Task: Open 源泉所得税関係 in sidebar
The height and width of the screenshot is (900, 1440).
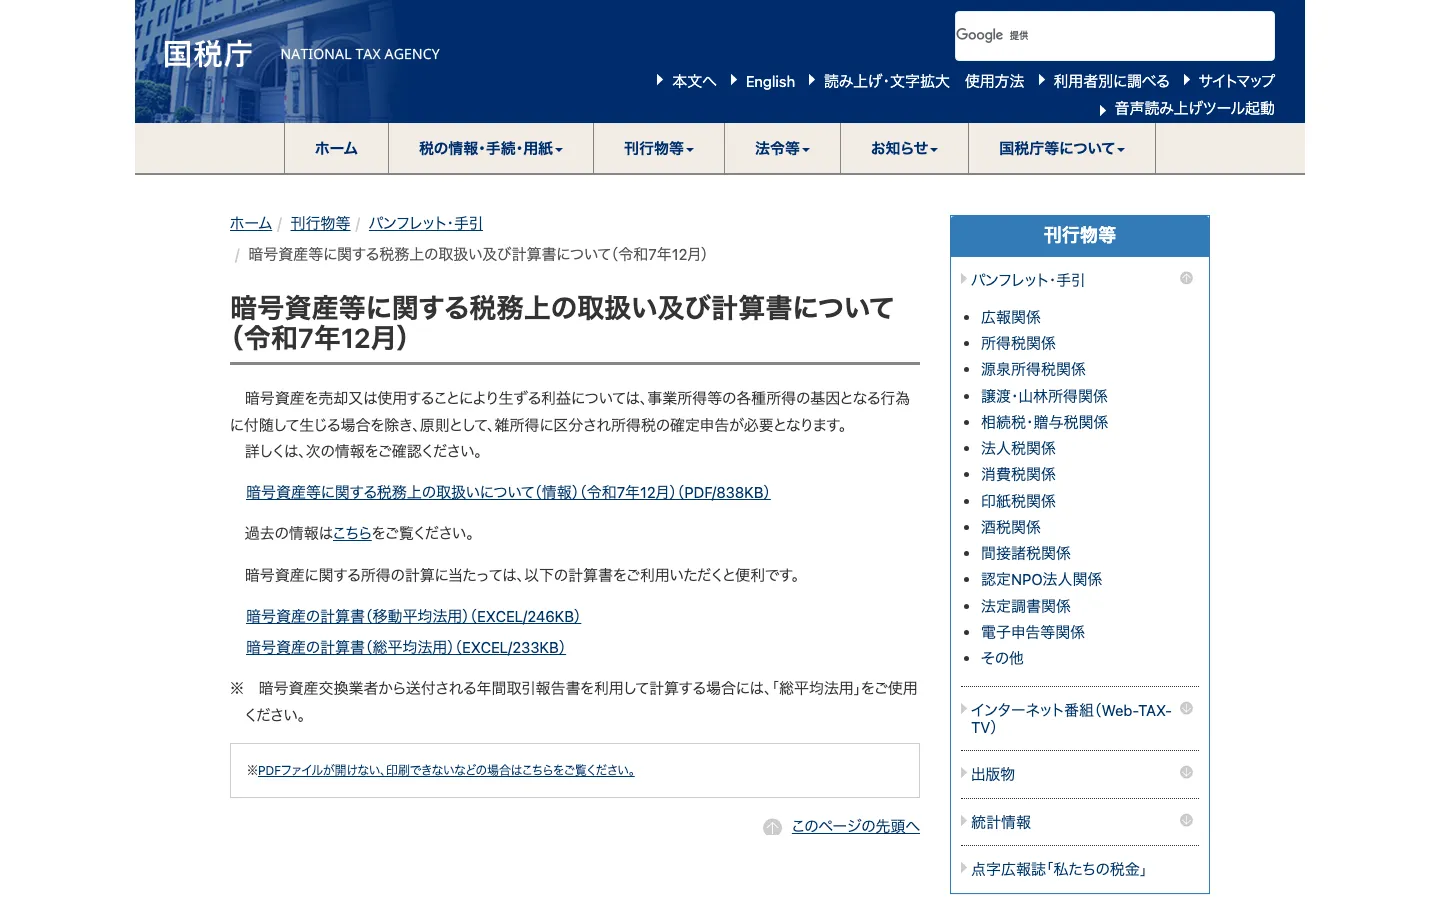Action: [1033, 369]
